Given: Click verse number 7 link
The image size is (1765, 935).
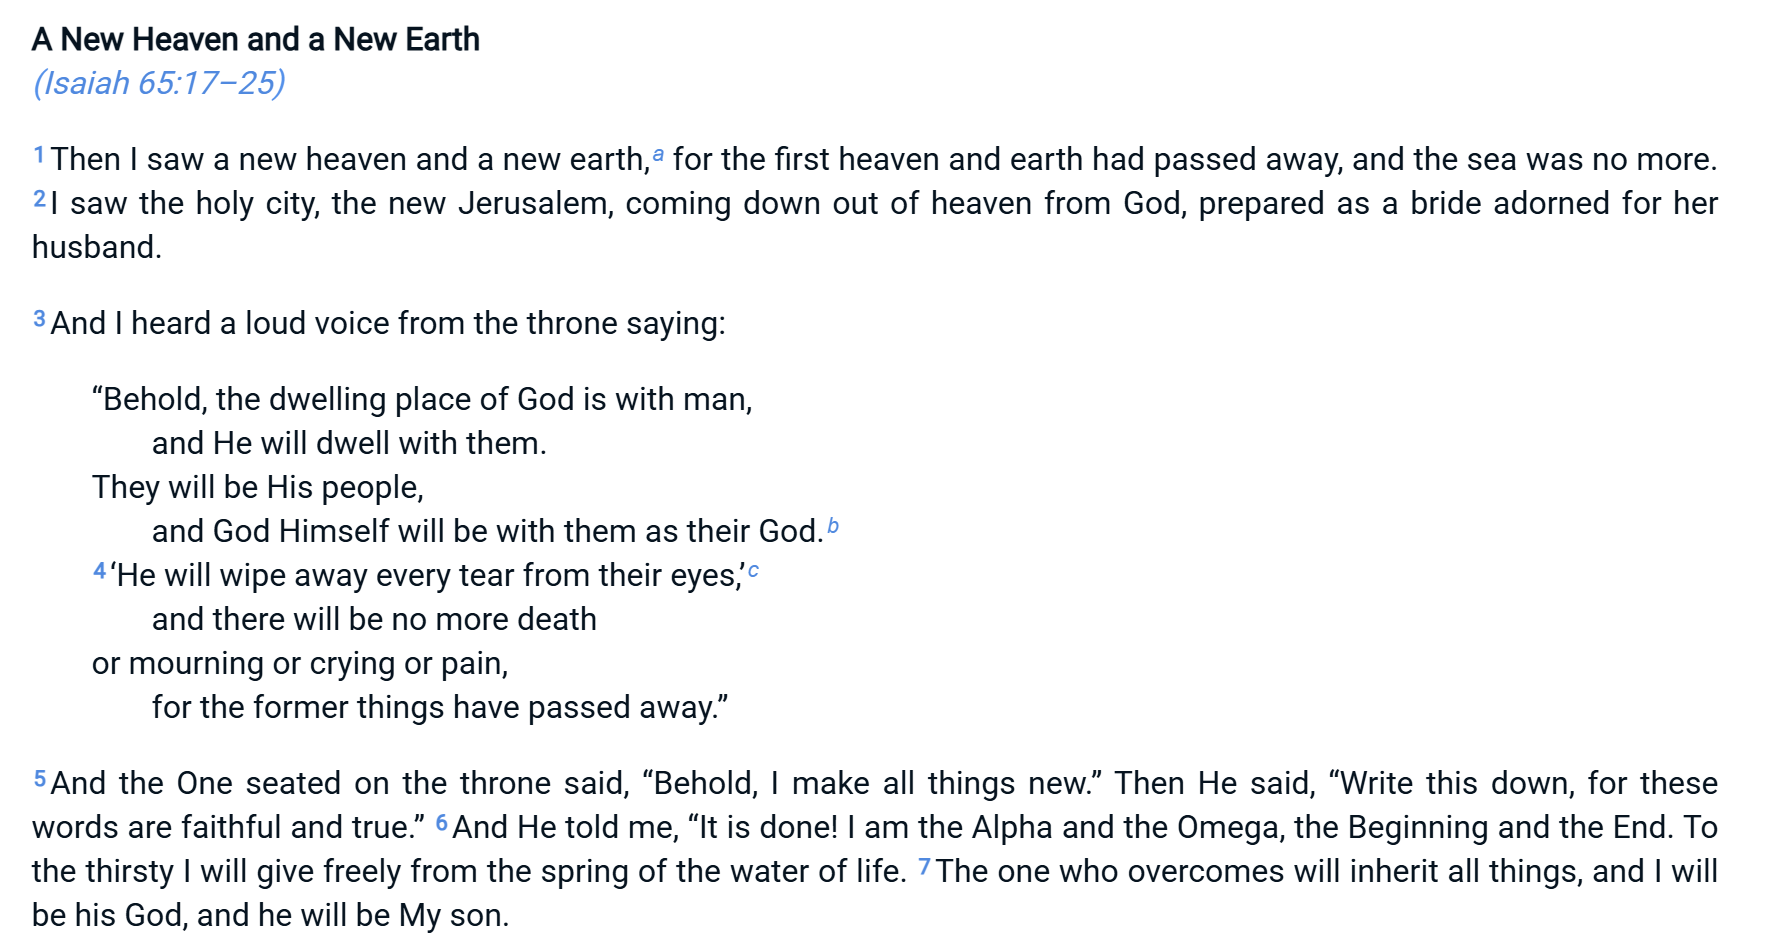Looking at the screenshot, I should tap(924, 867).
